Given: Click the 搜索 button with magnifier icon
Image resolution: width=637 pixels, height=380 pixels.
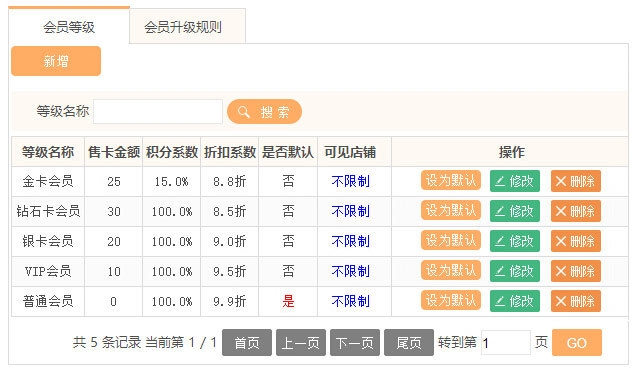Looking at the screenshot, I should [264, 111].
